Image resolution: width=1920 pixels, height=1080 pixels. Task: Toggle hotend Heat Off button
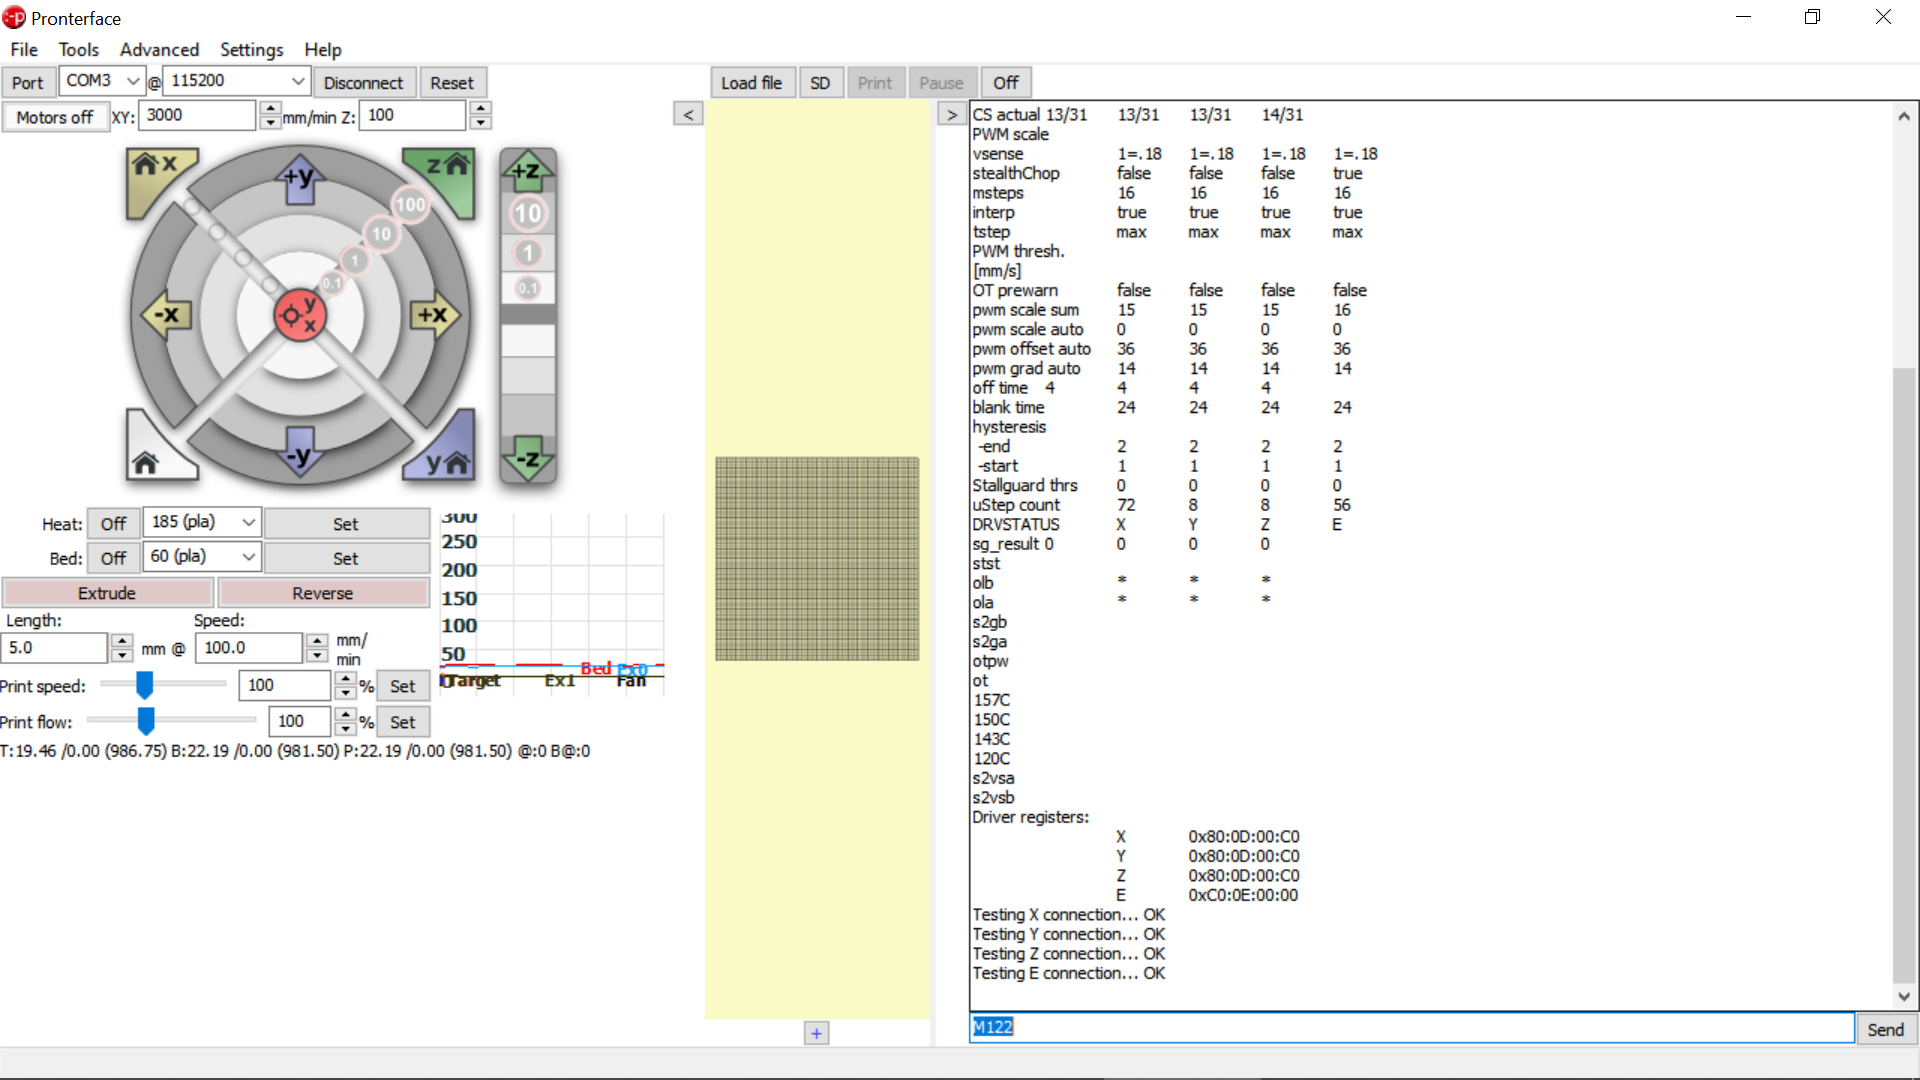[x=113, y=524]
